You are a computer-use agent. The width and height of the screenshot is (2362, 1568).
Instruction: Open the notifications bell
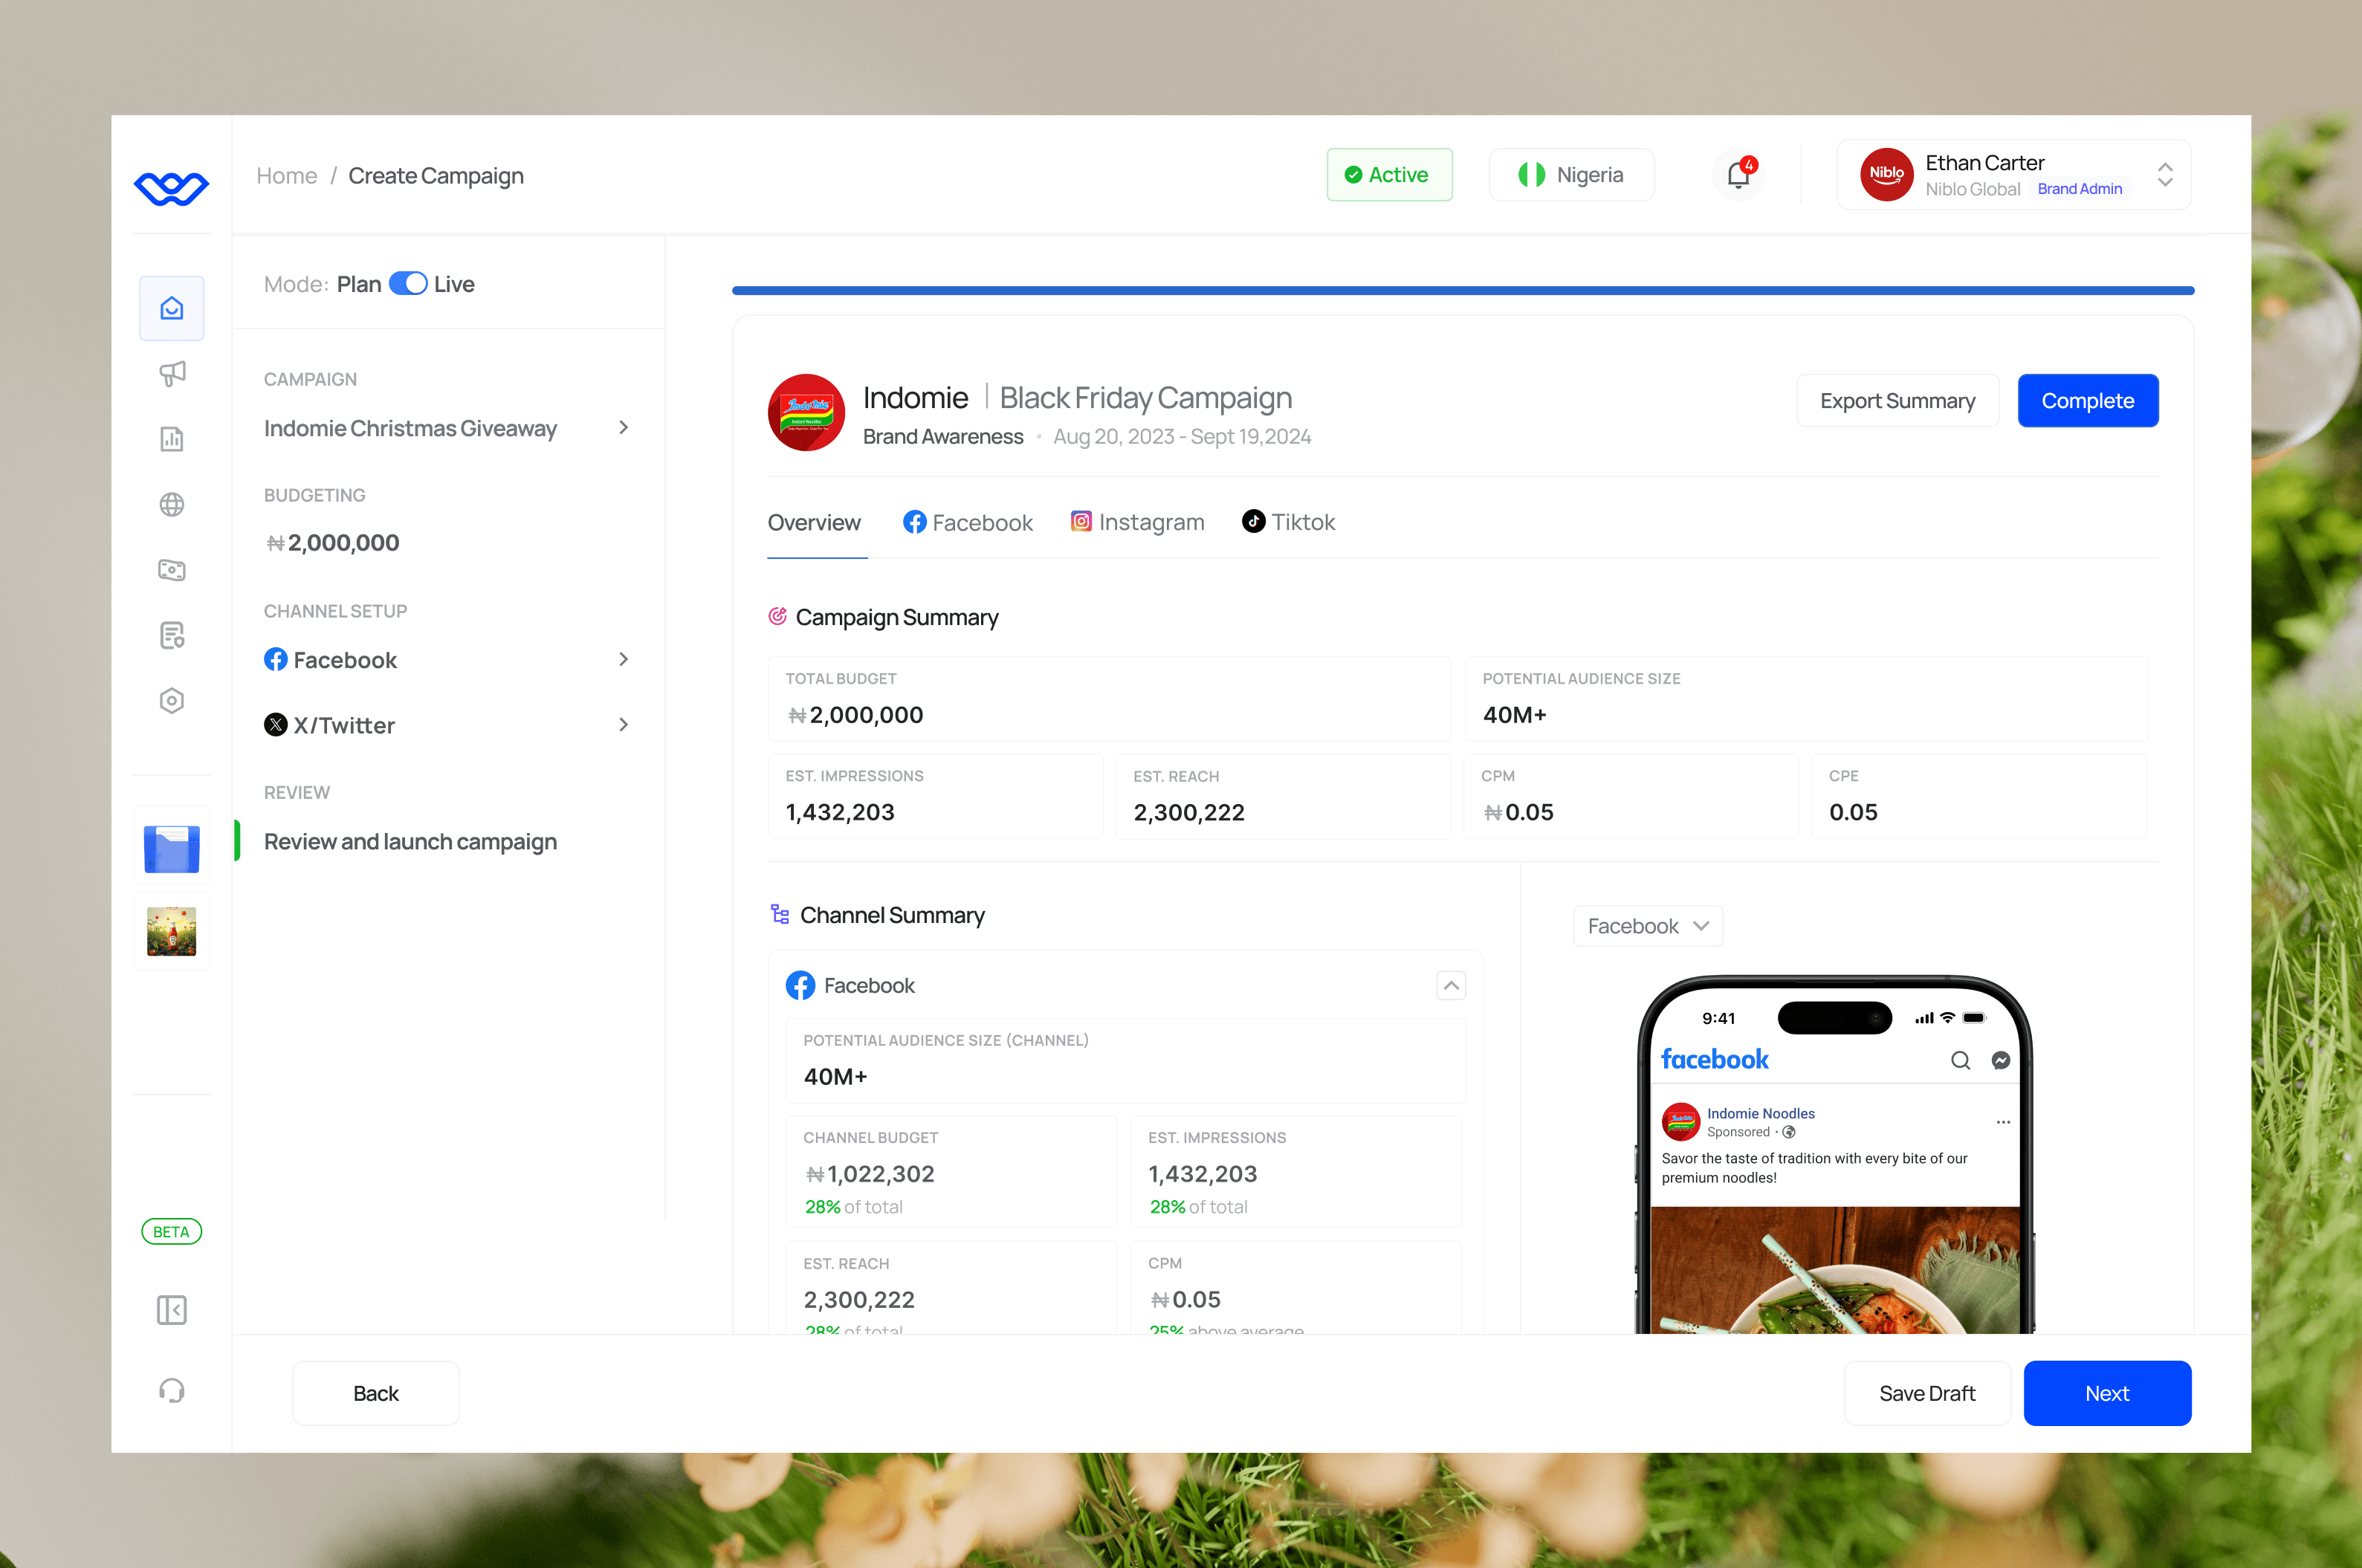pos(1738,175)
